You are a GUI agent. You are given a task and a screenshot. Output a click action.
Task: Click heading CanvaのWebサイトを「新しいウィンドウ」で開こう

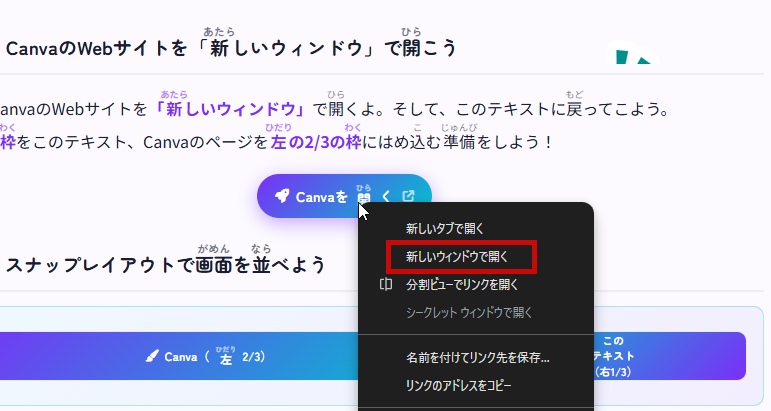point(231,48)
